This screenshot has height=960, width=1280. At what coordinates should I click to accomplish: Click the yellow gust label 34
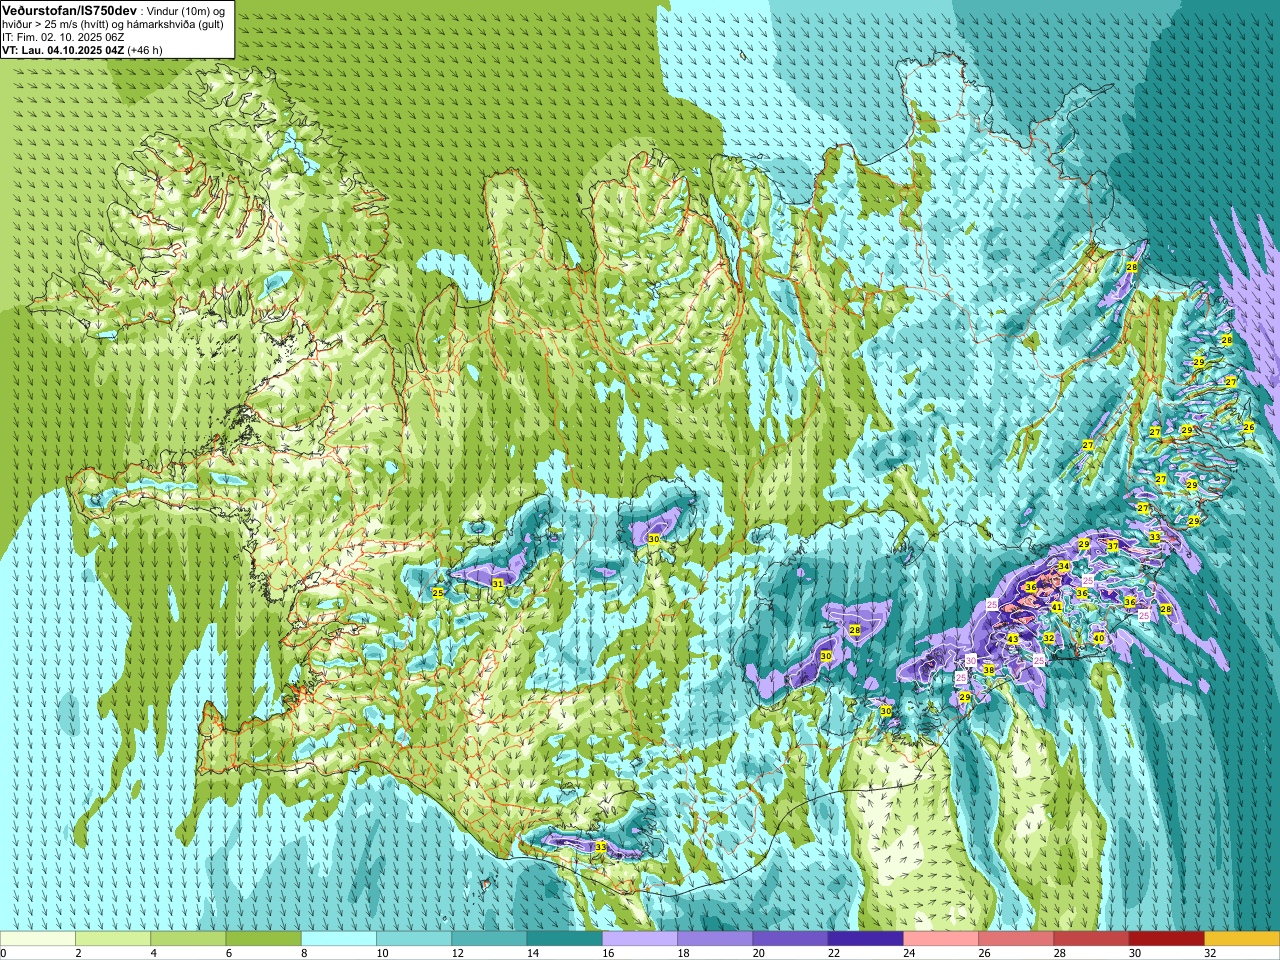click(x=1064, y=566)
